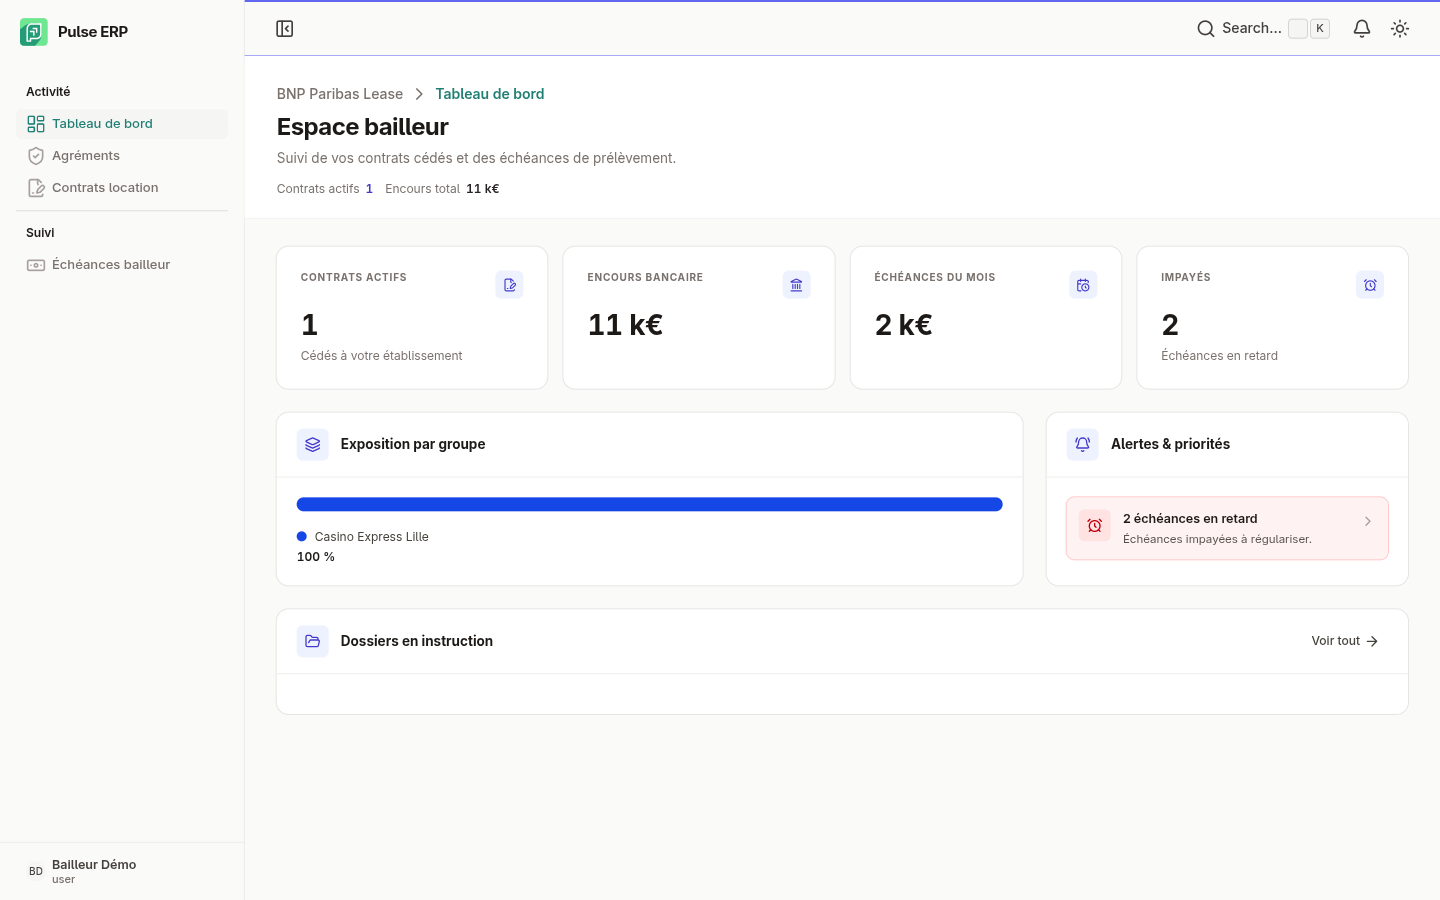Screen dimensions: 1440x900
Task: Click Voir tout link
Action: coord(1345,641)
